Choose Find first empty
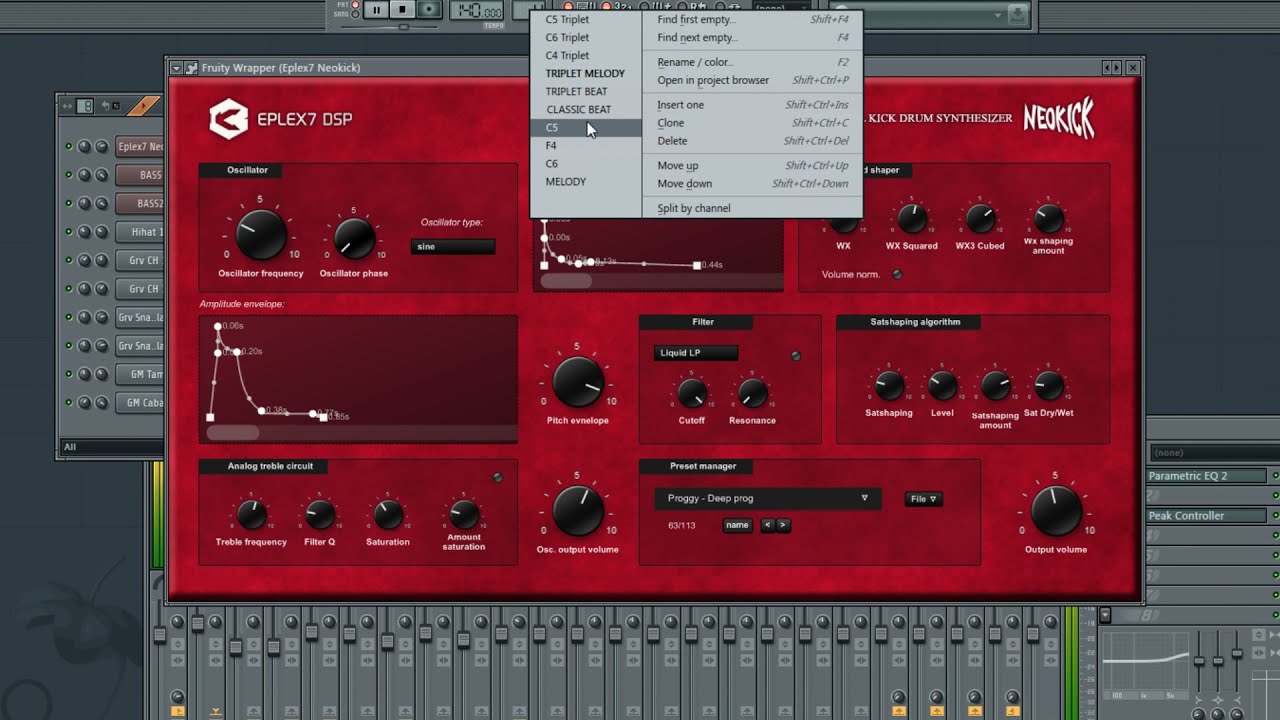Screen dimensions: 1280x720 pos(752,19)
